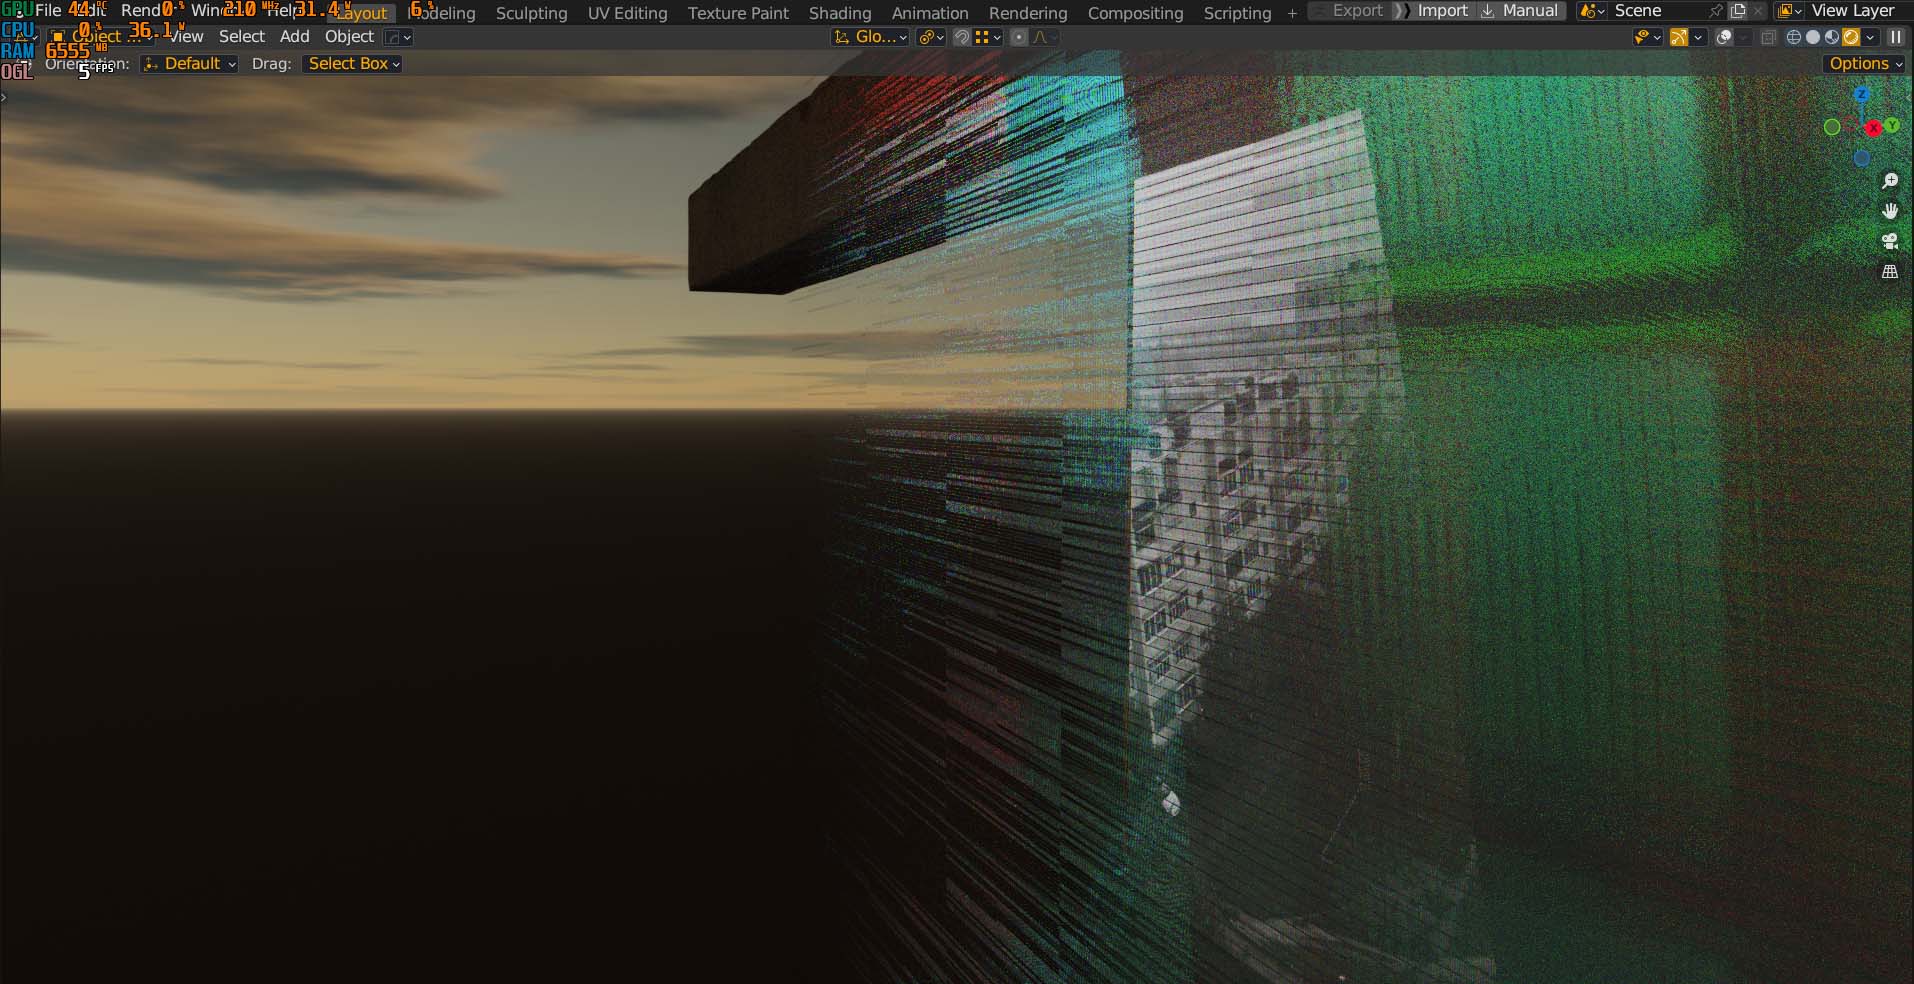Switch to the Sculpting workspace tab
This screenshot has height=984, width=1914.
531,13
